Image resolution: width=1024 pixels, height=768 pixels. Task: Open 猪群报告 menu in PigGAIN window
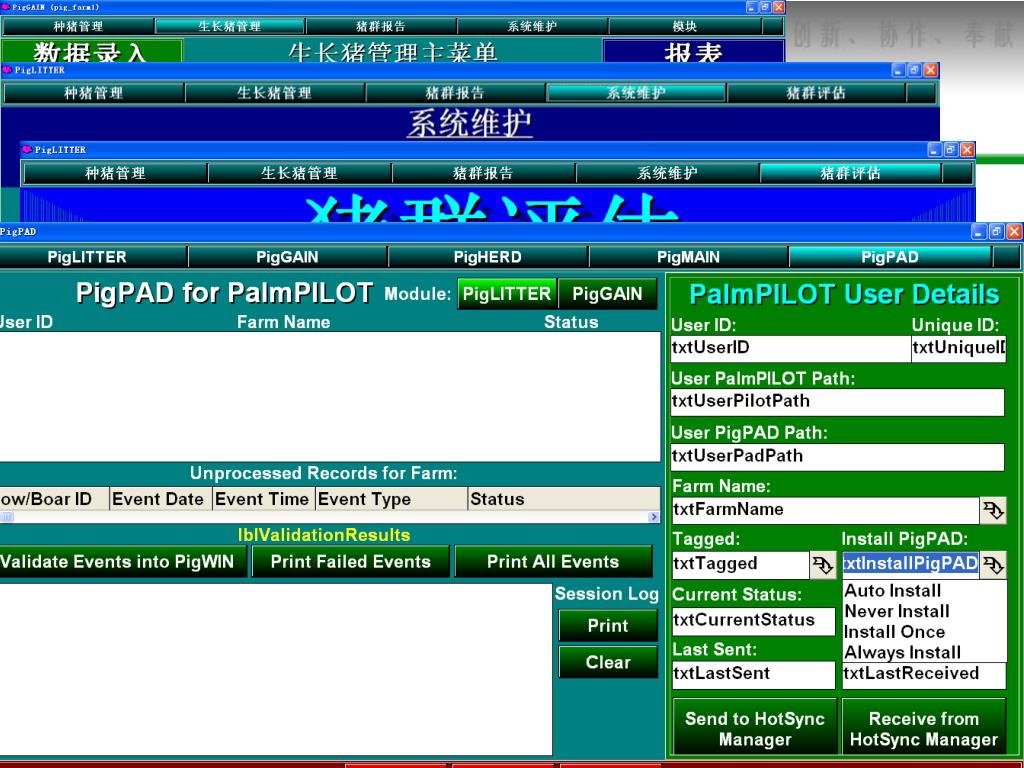tap(381, 26)
